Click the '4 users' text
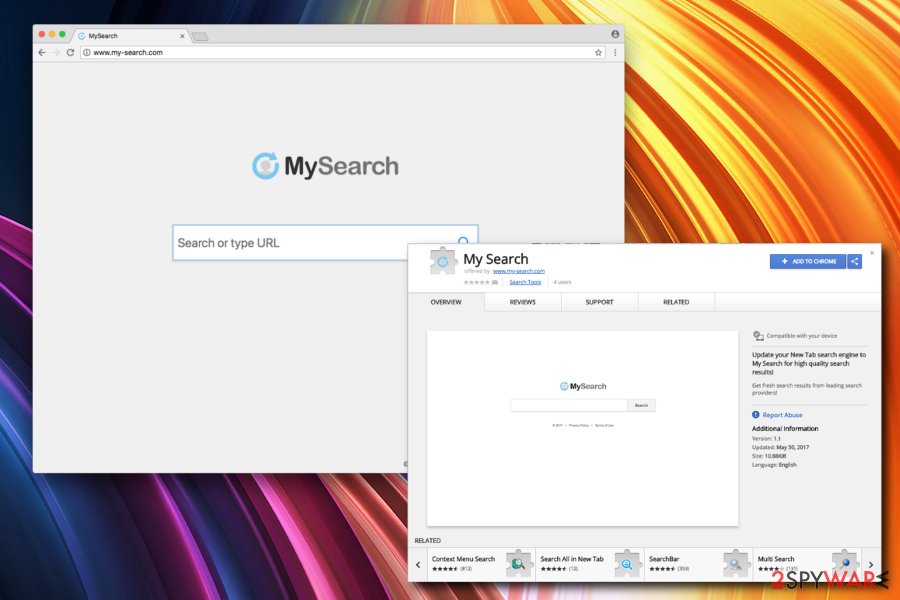 pyautogui.click(x=562, y=282)
